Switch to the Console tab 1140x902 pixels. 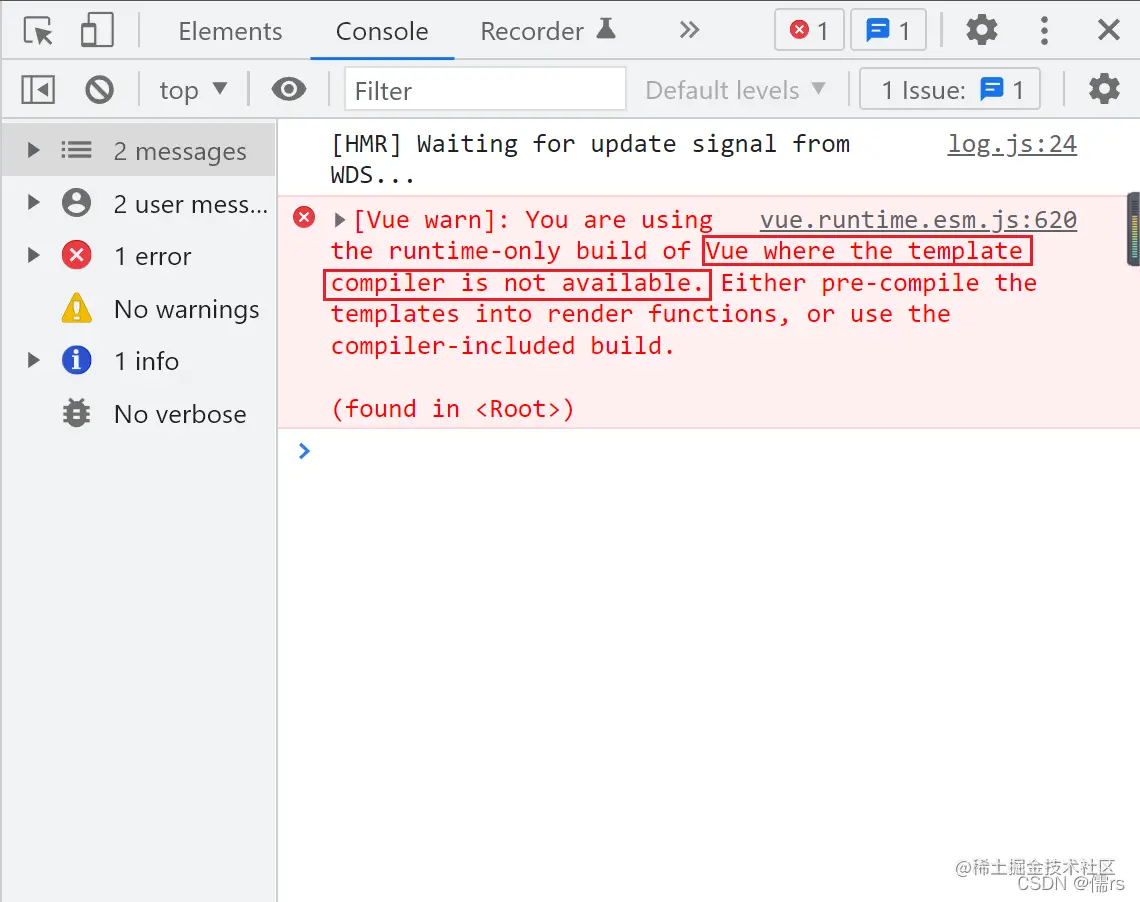[382, 31]
